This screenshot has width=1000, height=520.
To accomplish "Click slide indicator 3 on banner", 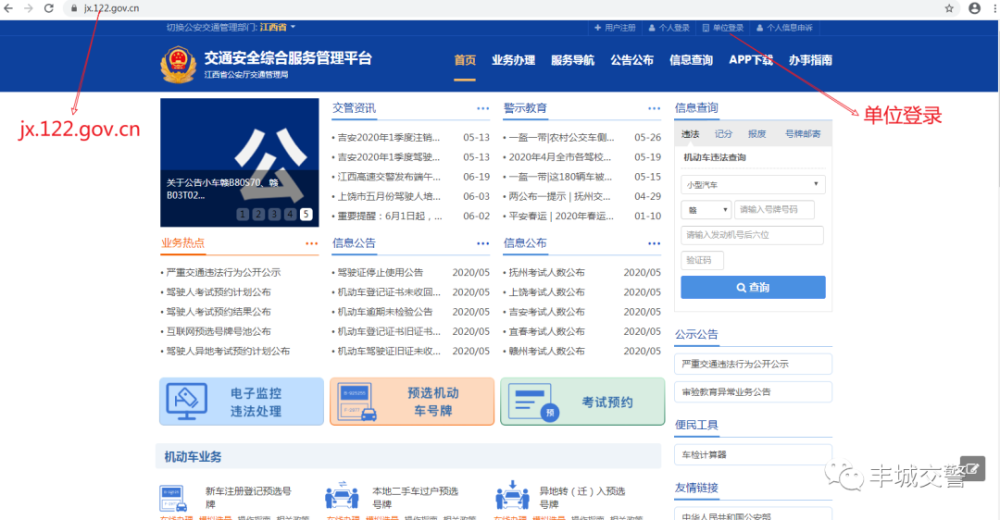I will click(274, 214).
